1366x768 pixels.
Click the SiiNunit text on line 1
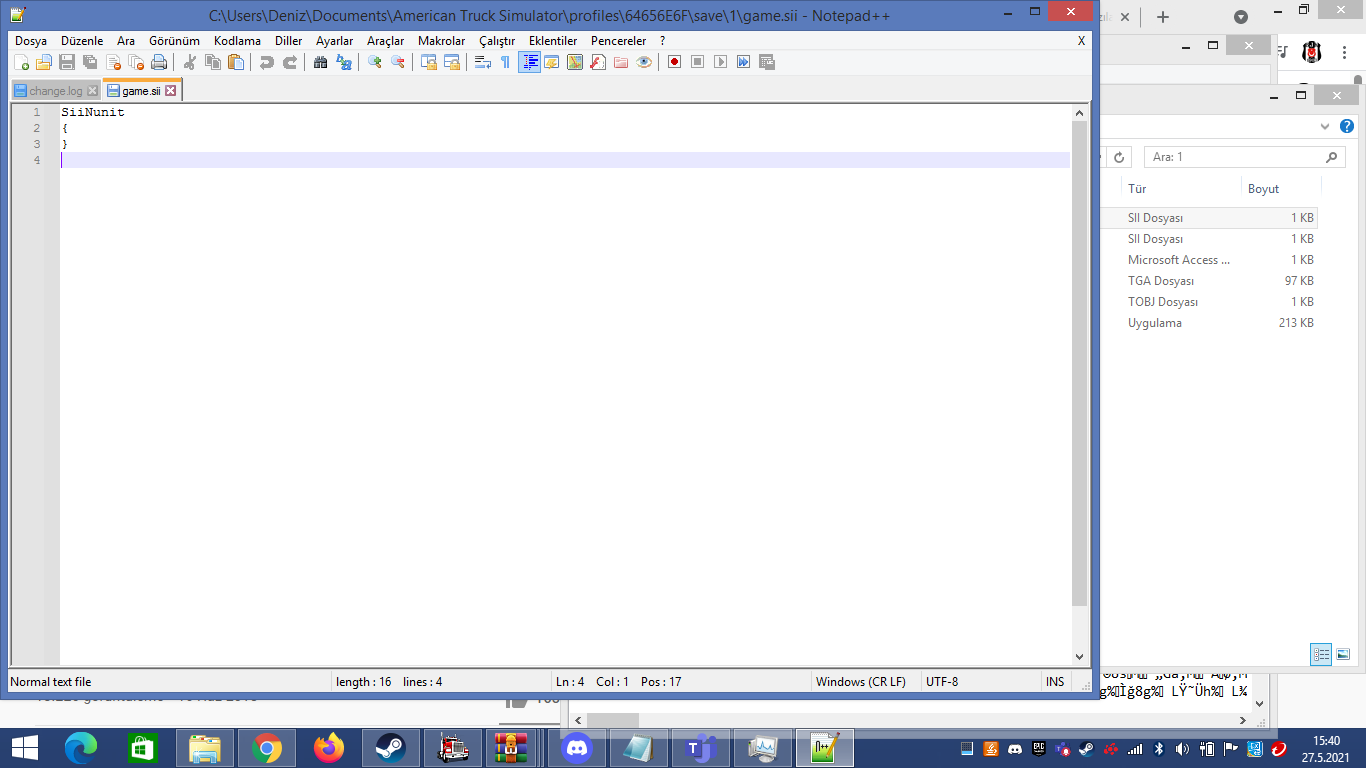click(93, 112)
